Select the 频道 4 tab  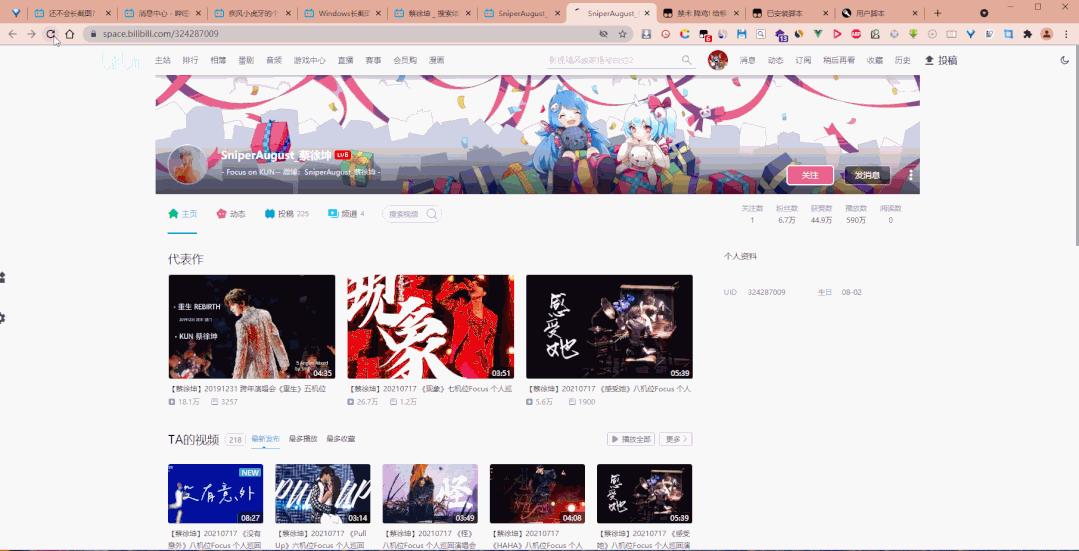[346, 214]
